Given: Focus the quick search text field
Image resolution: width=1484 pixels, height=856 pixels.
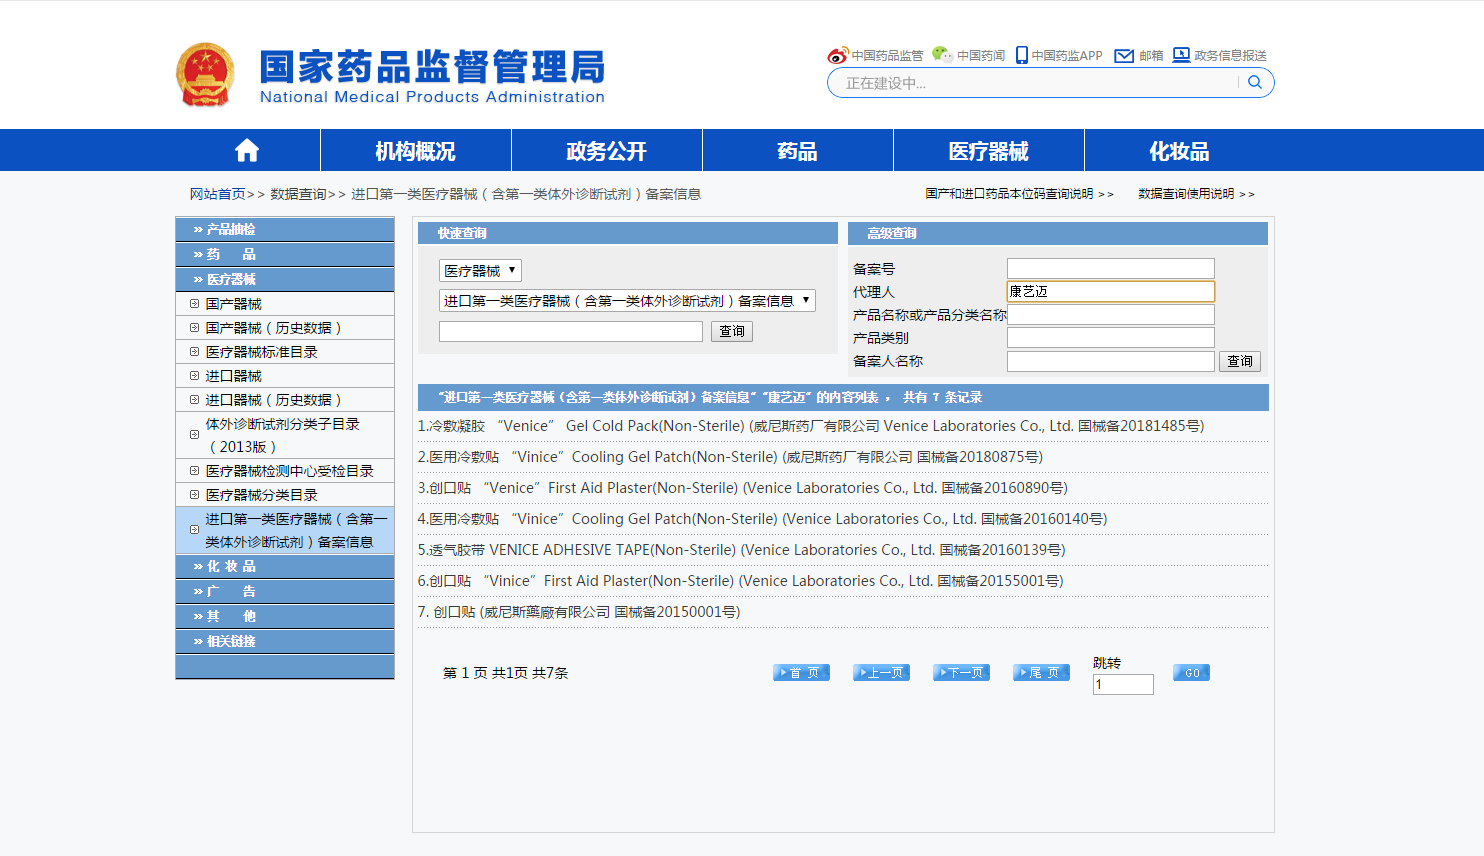Looking at the screenshot, I should click(571, 331).
